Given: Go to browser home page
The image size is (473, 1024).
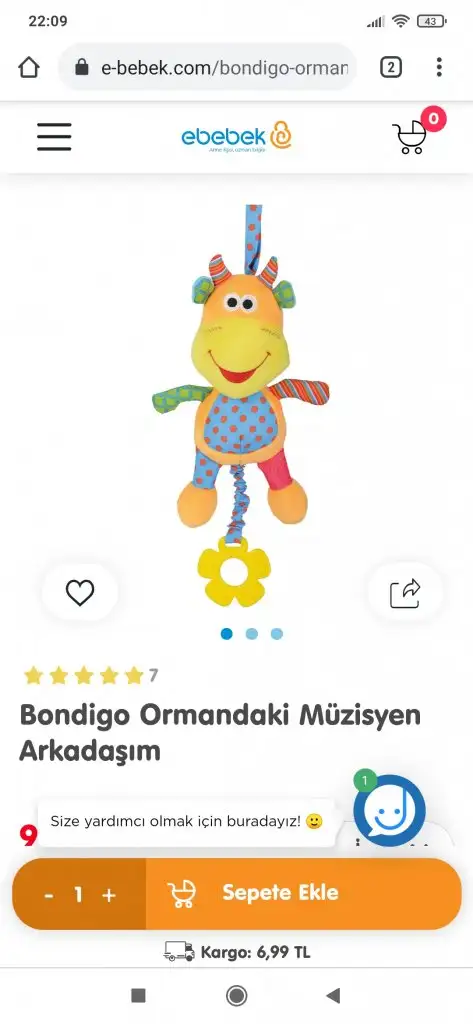Looking at the screenshot, I should 29,67.
